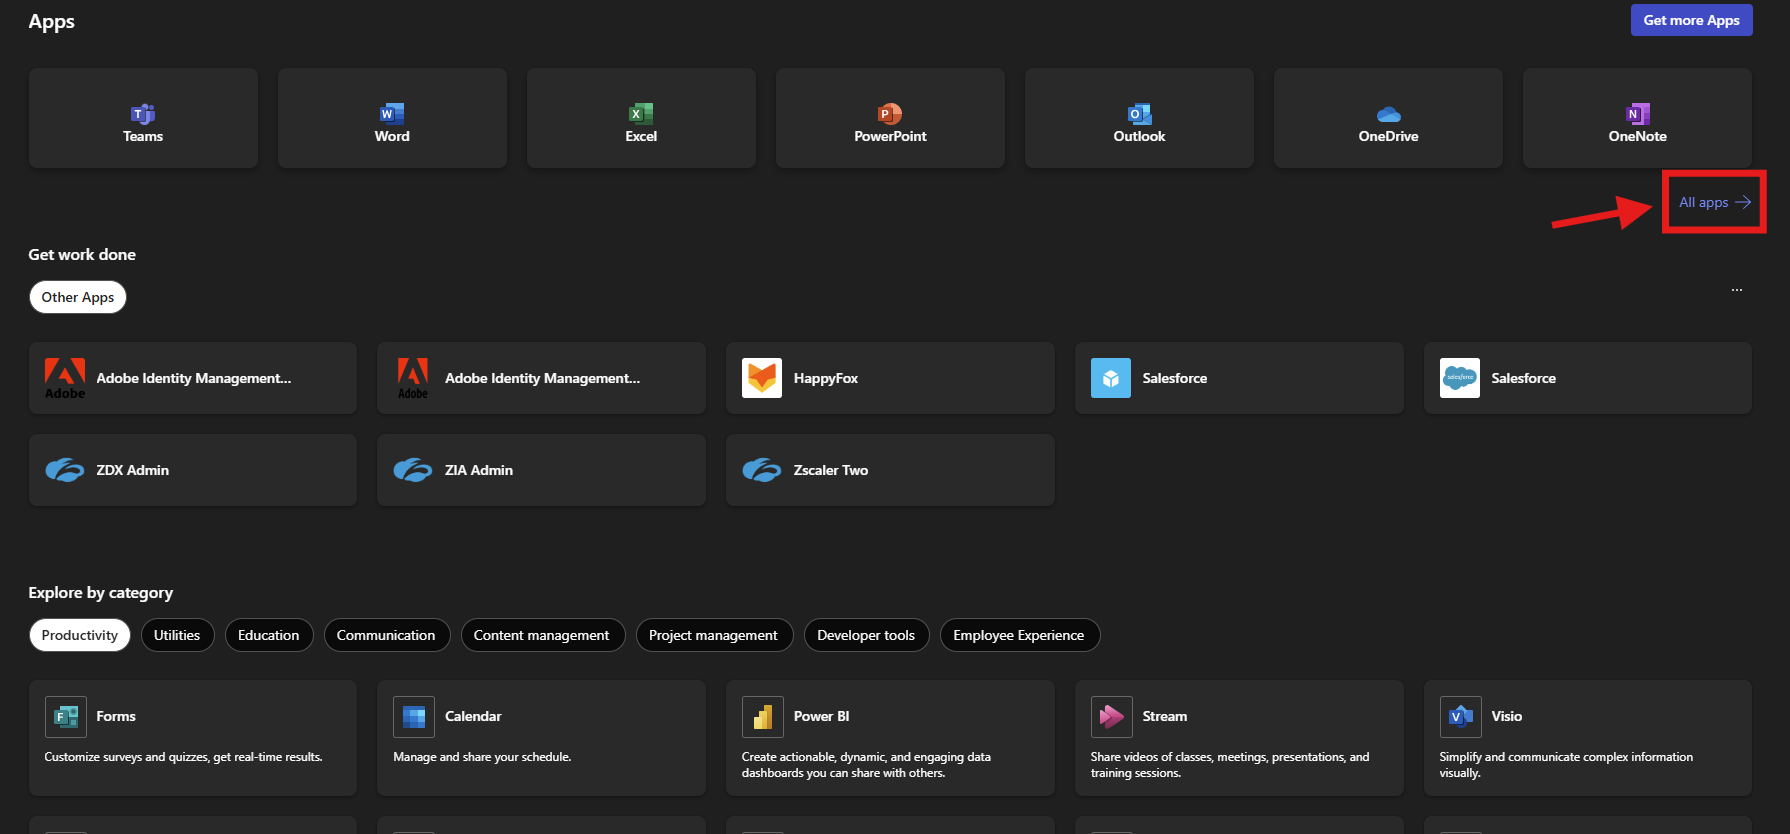Select the Productivity category
Viewport: 1790px width, 834px height.
[80, 635]
